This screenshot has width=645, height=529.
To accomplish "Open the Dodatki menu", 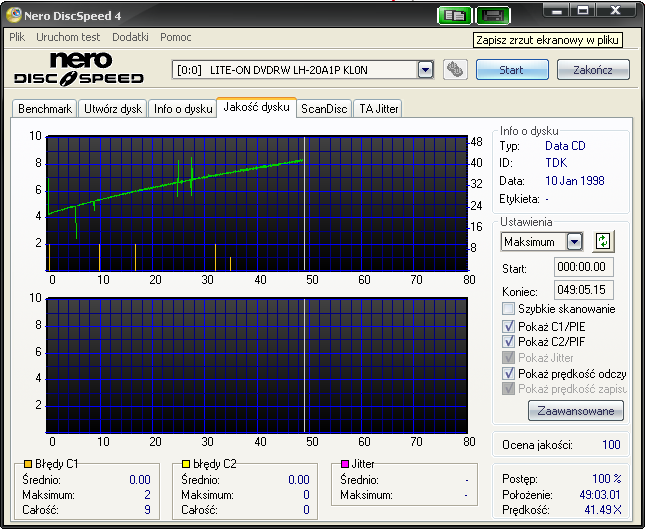I will pos(130,37).
